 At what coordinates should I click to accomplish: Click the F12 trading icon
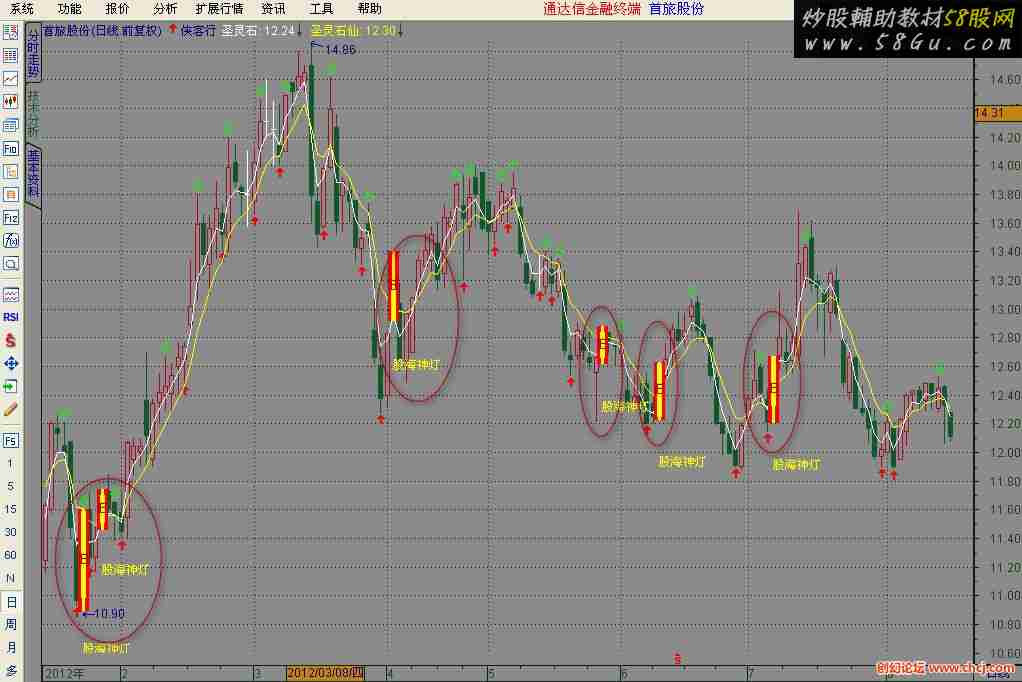point(10,218)
